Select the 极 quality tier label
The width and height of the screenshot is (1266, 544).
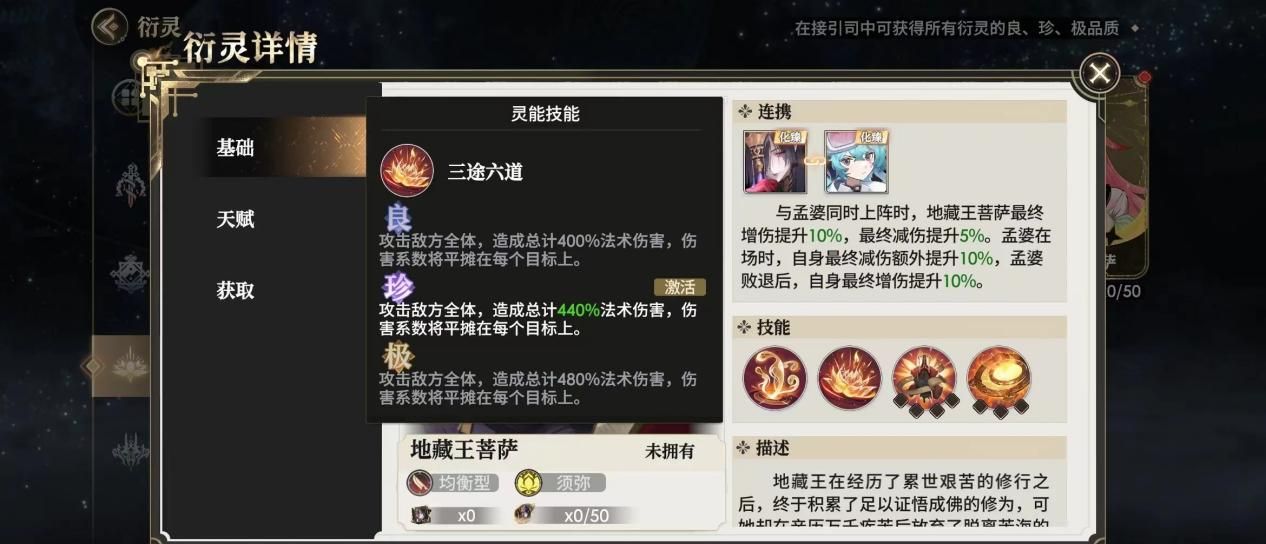point(398,356)
